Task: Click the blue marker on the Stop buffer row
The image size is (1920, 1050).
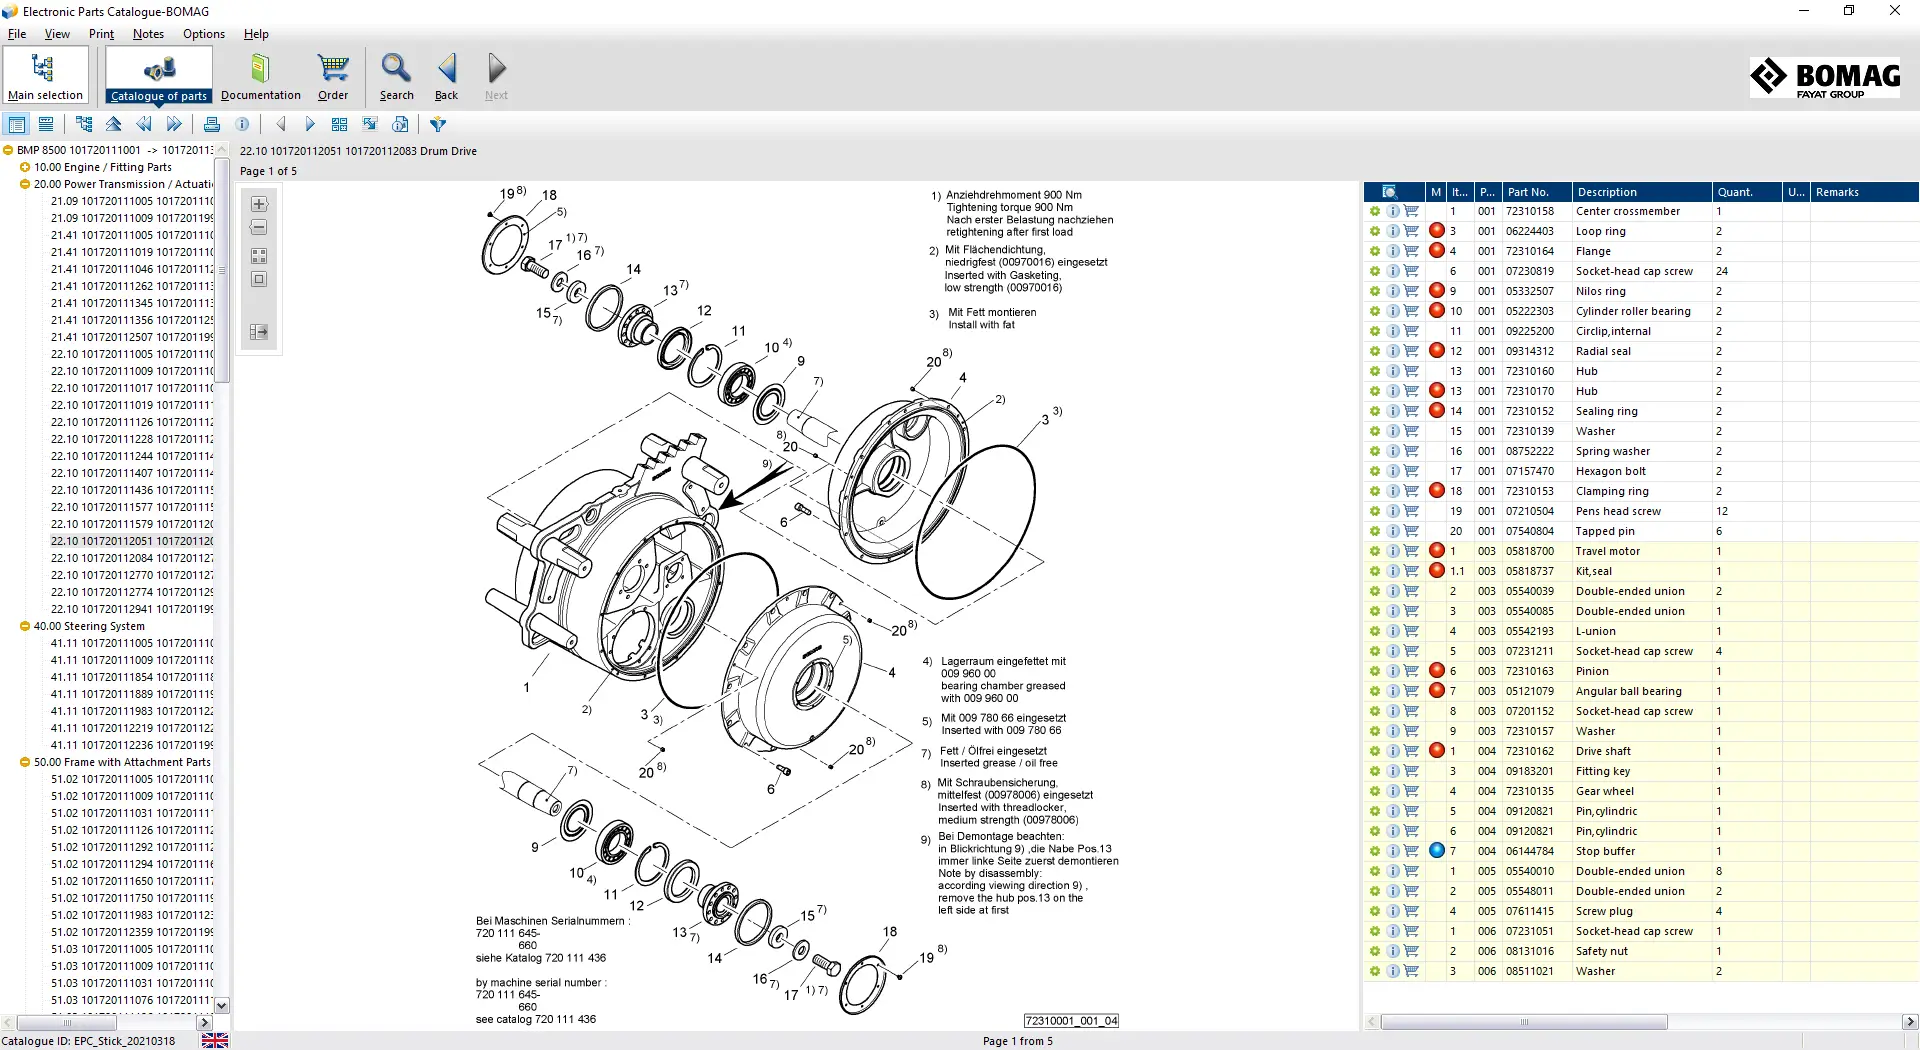Action: pos(1437,850)
